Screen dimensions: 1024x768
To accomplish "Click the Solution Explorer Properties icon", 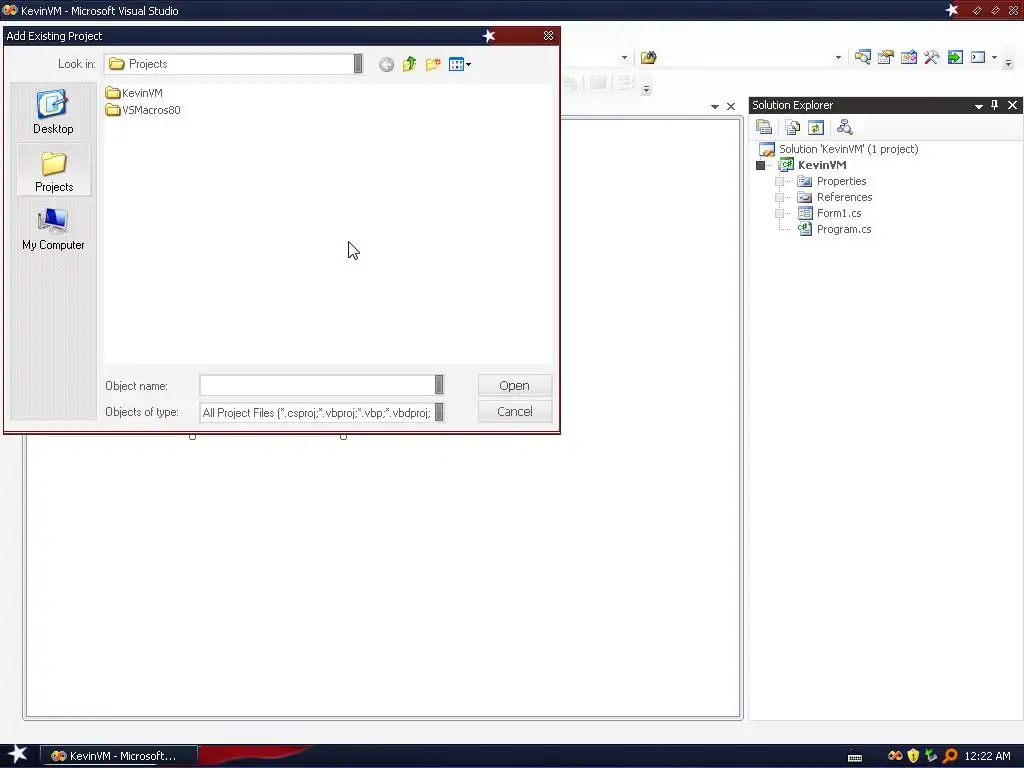I will point(764,127).
